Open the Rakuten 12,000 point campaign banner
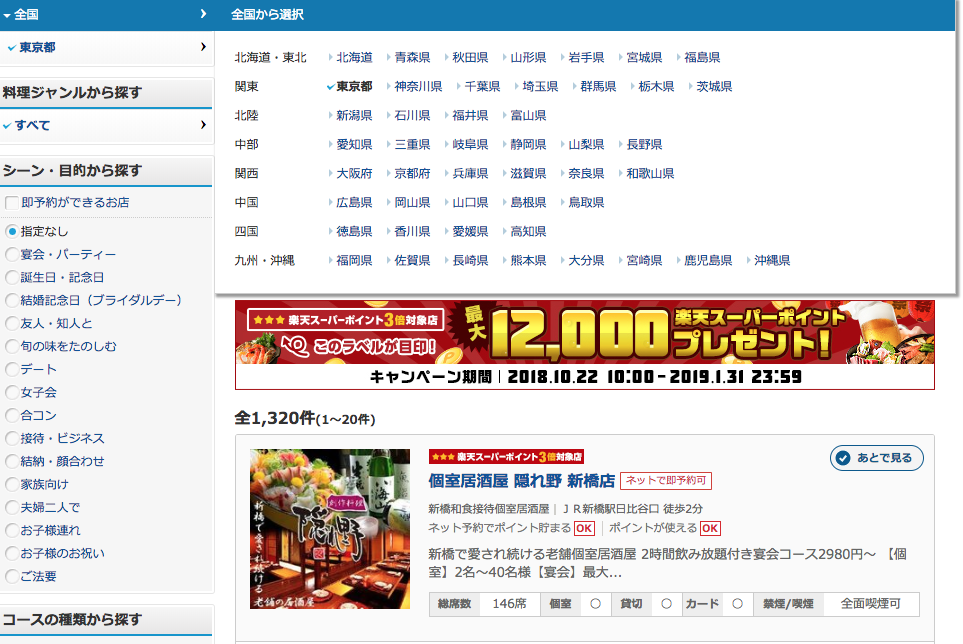963x644 pixels. [x=585, y=345]
